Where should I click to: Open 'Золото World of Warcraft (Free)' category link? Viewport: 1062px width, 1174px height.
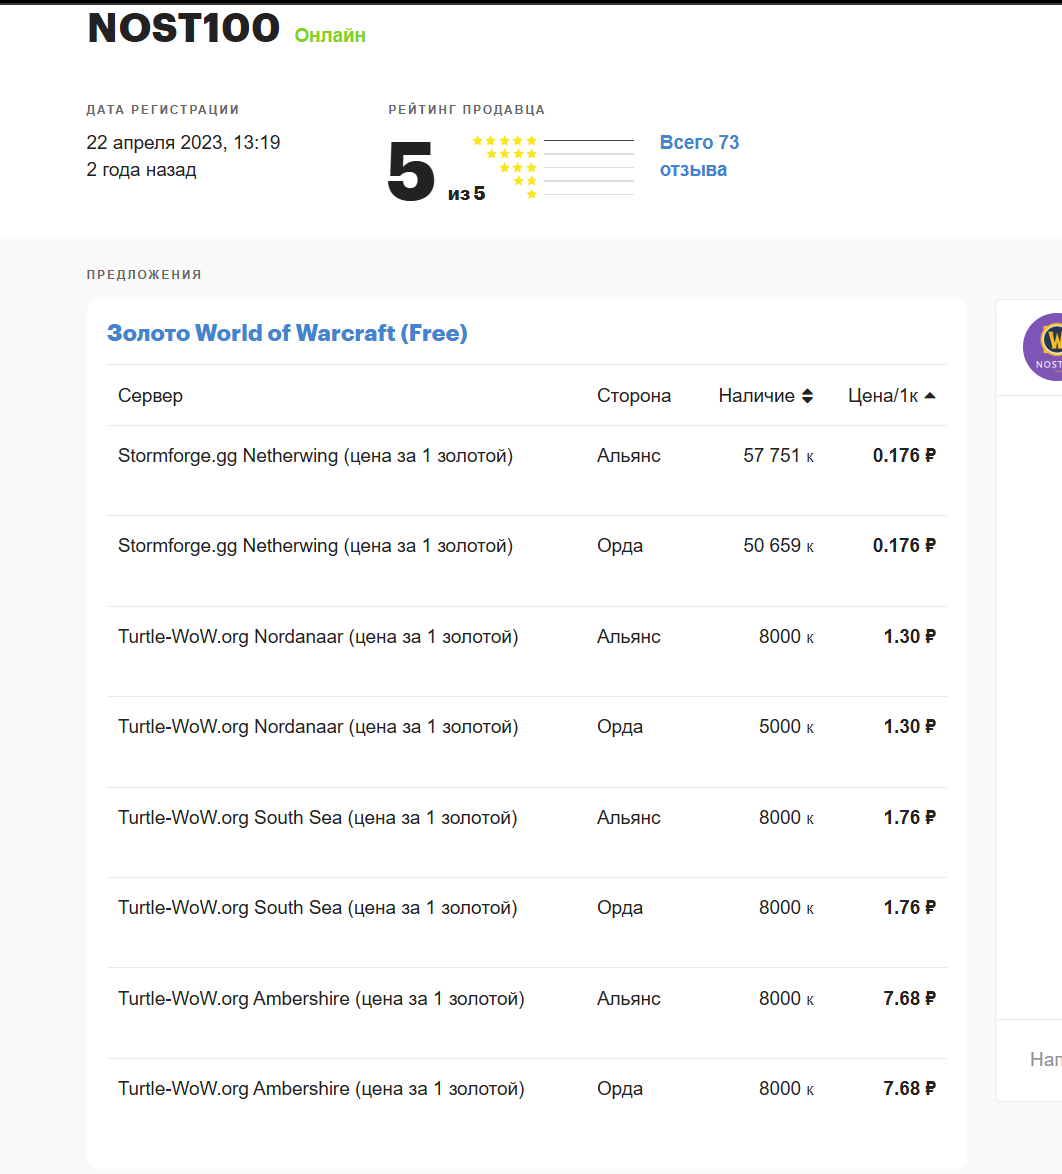click(x=287, y=332)
